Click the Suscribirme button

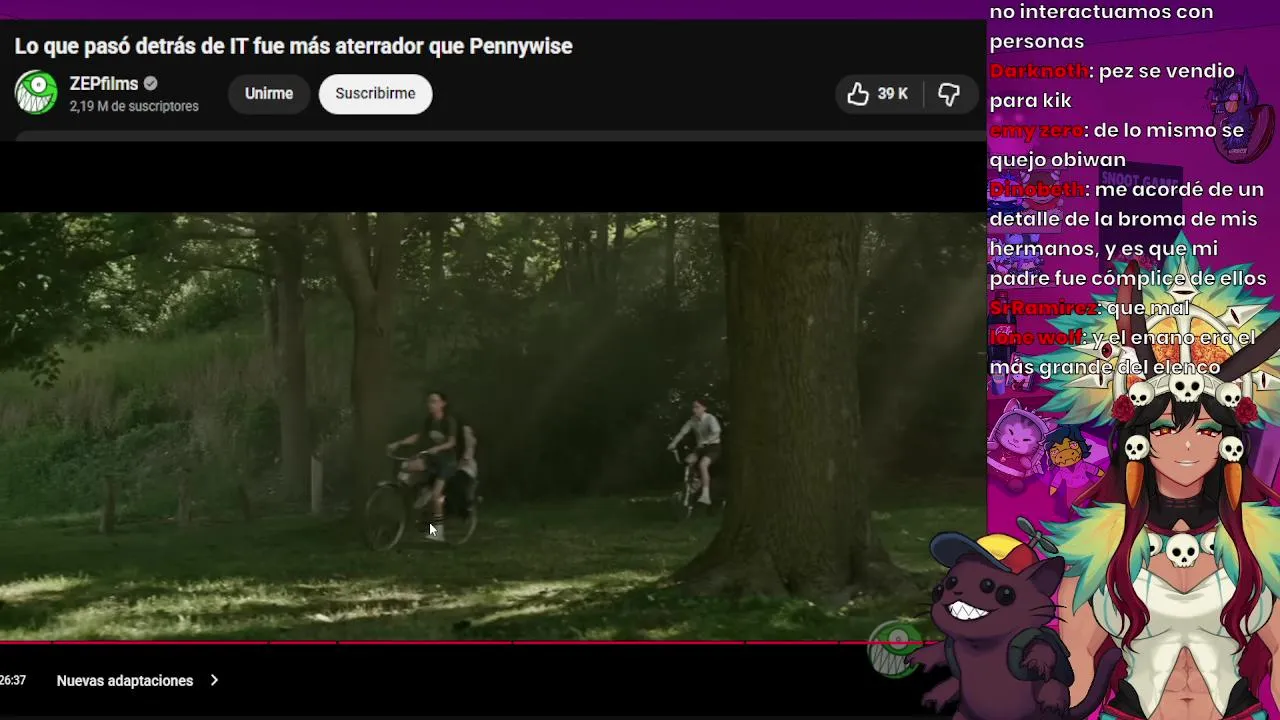point(375,94)
